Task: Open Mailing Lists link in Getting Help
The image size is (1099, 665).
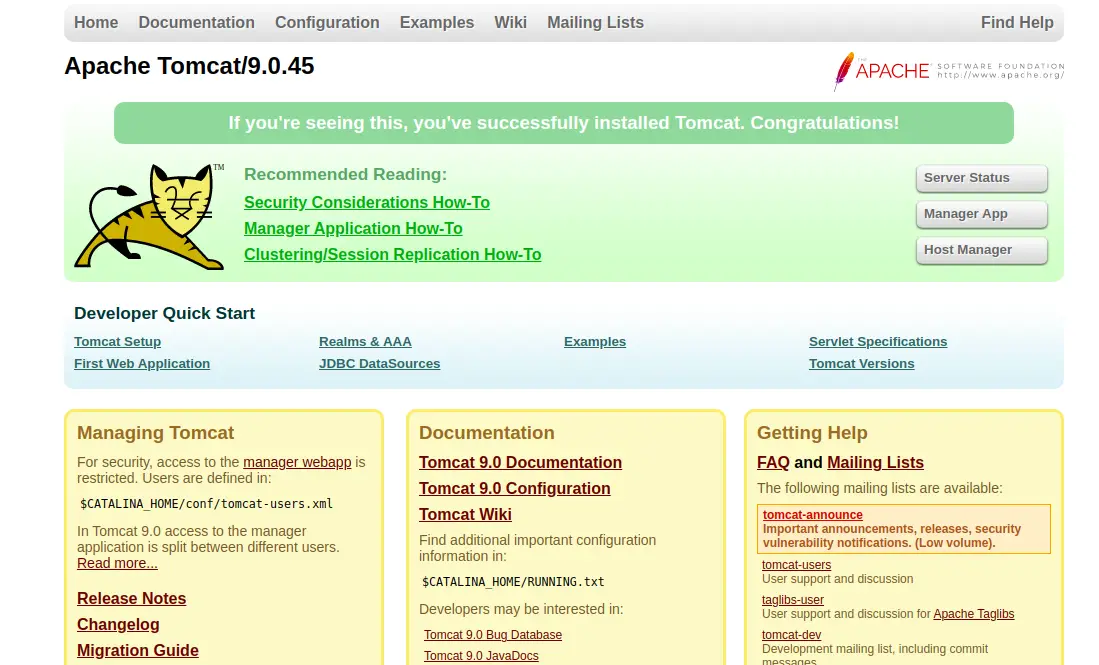Action: (875, 462)
